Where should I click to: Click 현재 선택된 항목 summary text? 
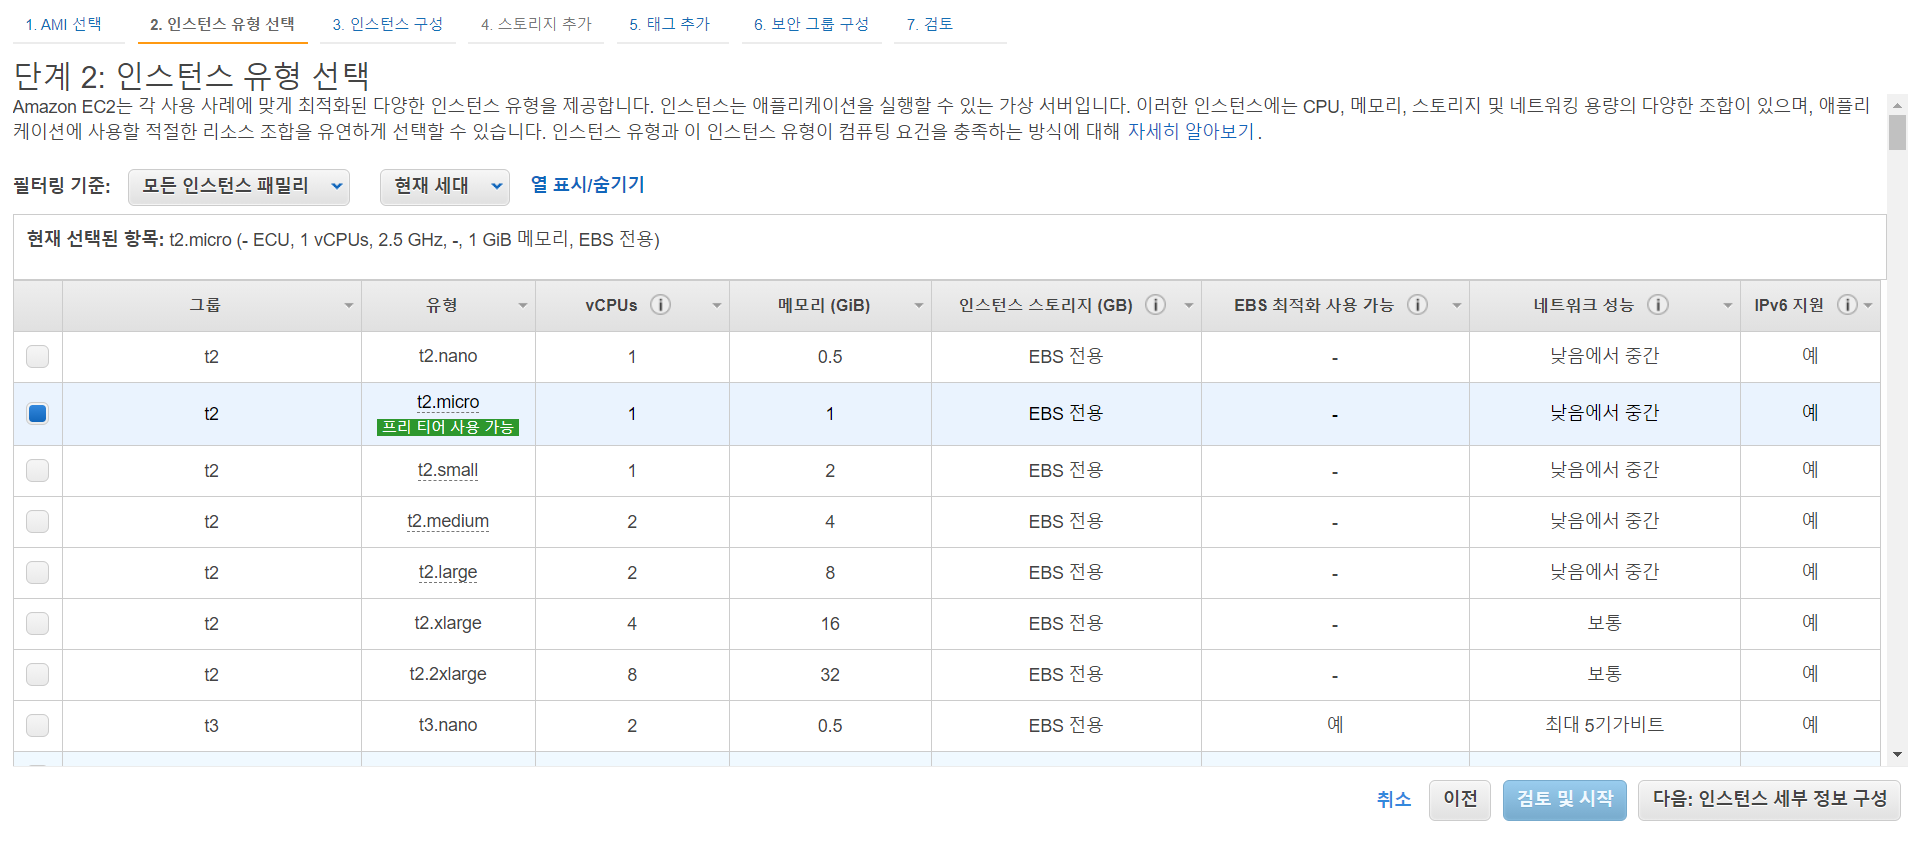343,239
